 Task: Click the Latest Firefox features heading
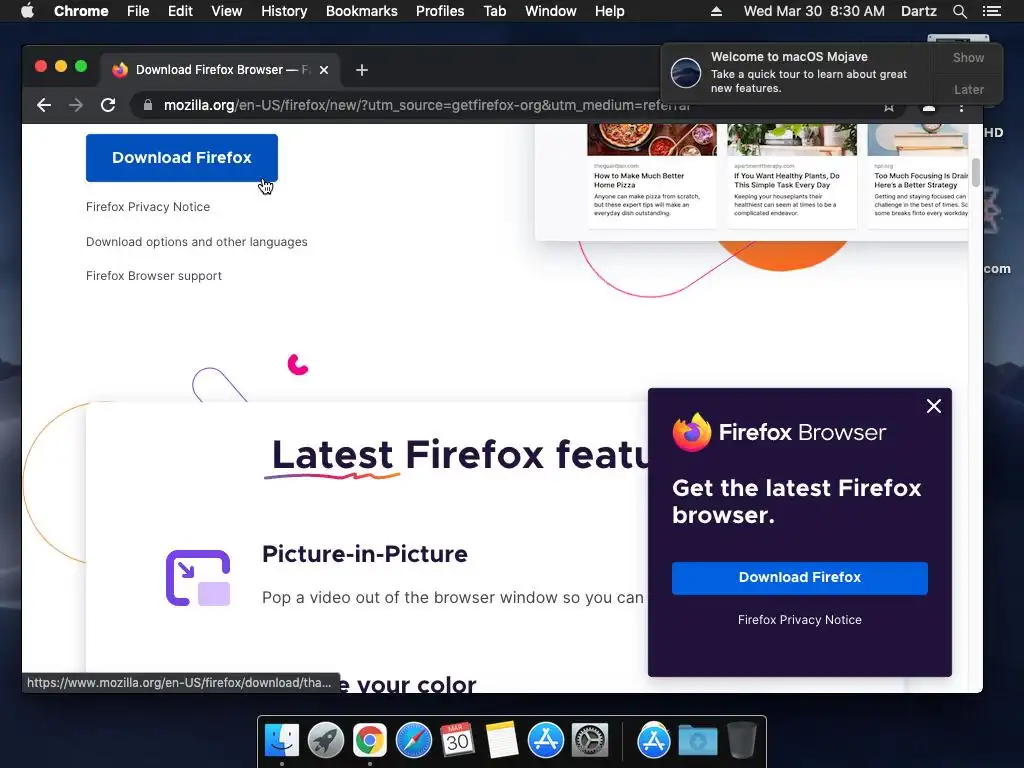coord(460,455)
